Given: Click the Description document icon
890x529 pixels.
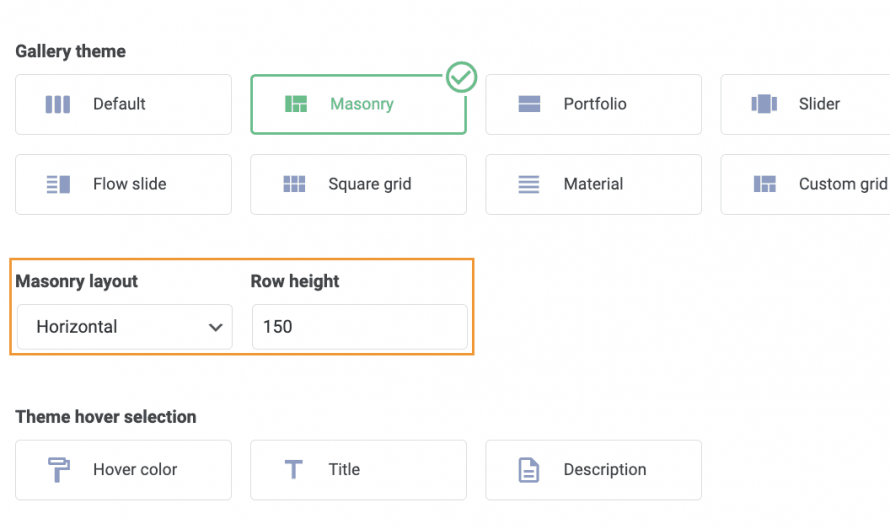Looking at the screenshot, I should point(529,470).
